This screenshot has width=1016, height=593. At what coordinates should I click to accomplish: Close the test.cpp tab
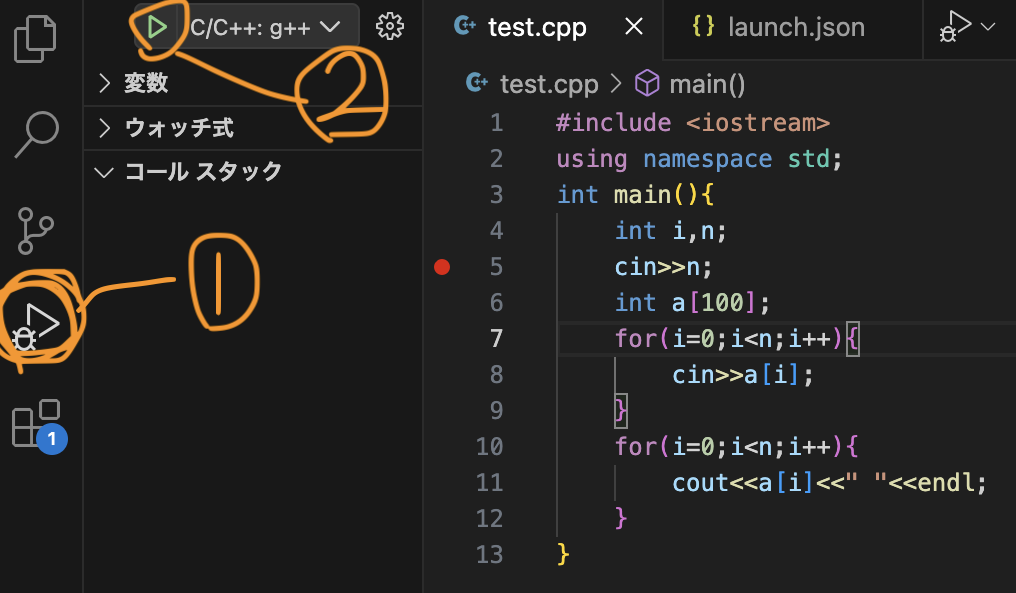point(633,28)
